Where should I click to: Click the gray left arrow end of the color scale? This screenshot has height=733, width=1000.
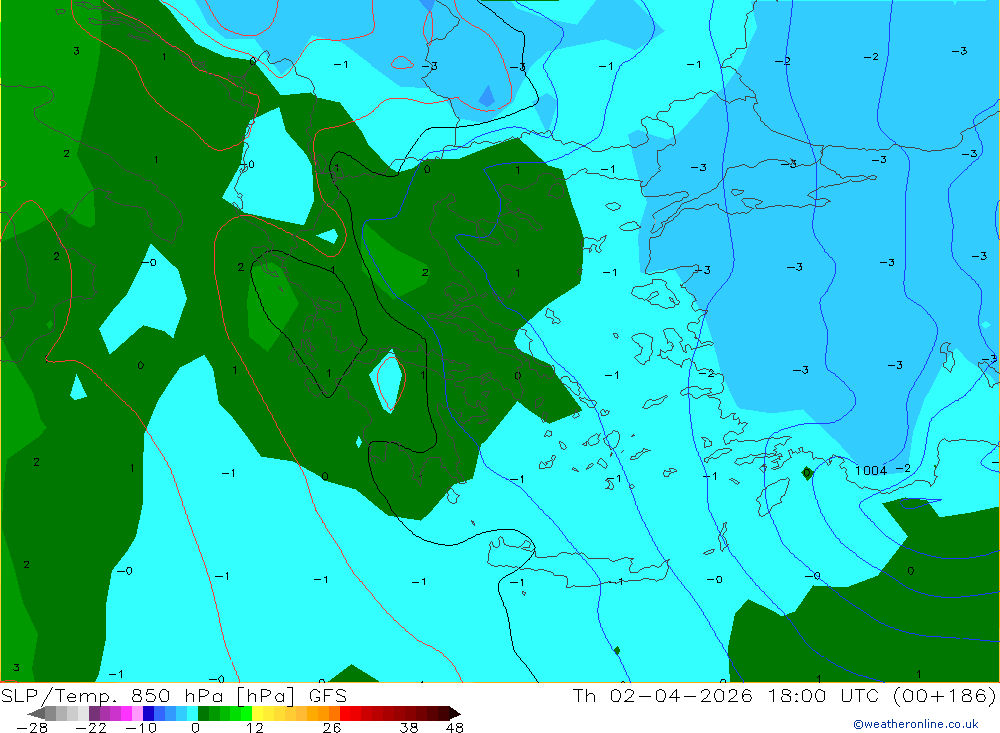pos(36,713)
